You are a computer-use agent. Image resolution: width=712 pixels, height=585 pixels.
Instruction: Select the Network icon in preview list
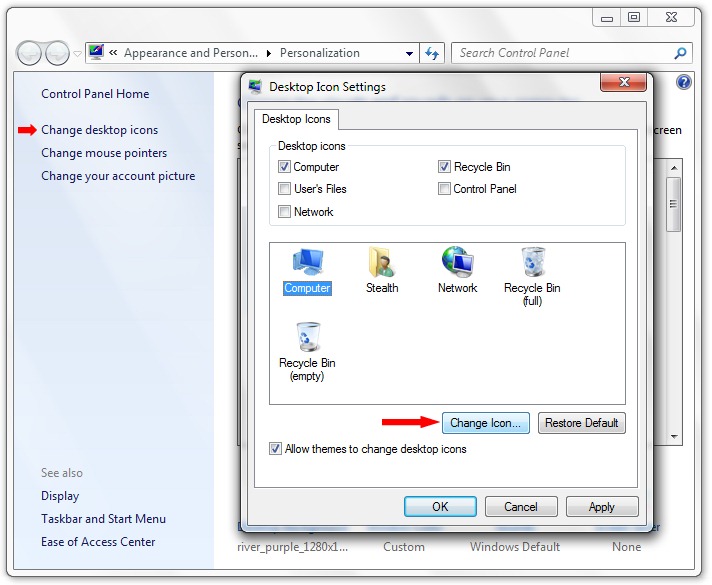point(457,270)
